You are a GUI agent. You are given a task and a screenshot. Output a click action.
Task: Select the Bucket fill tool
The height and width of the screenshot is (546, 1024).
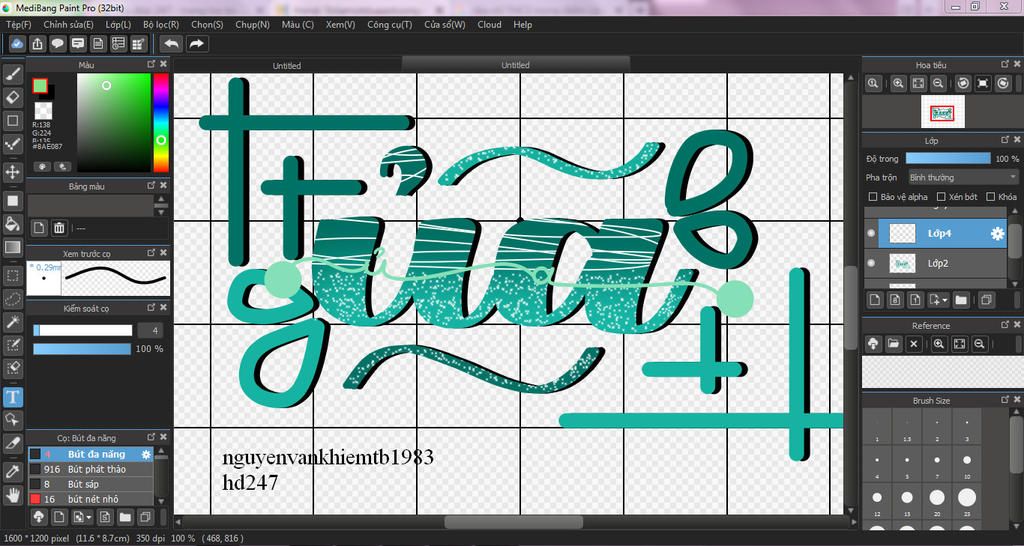13,224
